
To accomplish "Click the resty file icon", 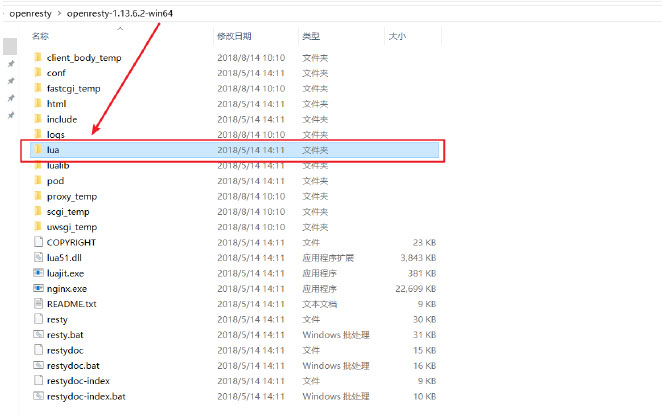I will [x=38, y=319].
